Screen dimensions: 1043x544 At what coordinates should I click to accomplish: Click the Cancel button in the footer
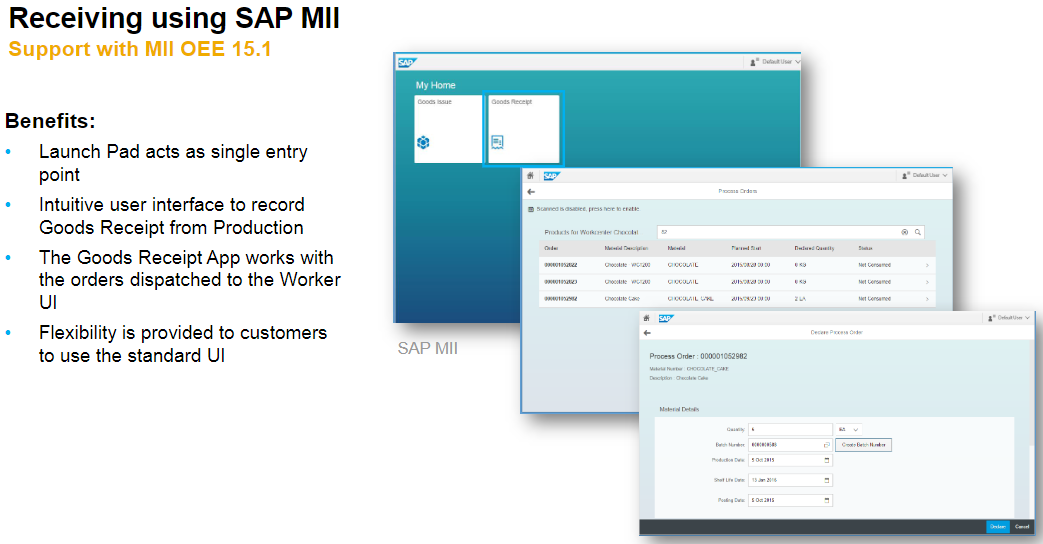tap(1022, 527)
